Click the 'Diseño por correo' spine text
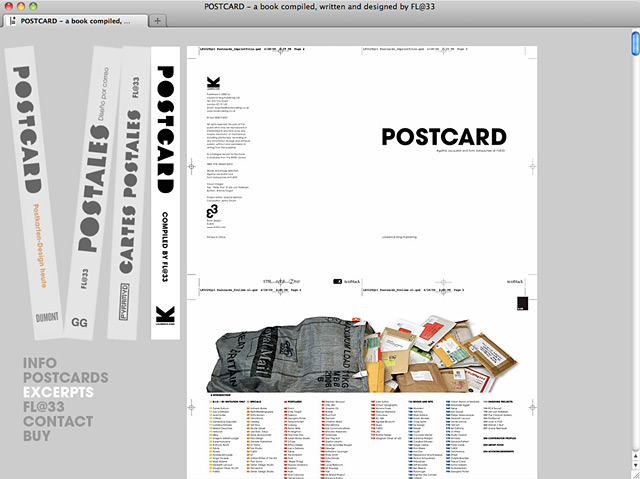640x479 pixels. point(102,94)
